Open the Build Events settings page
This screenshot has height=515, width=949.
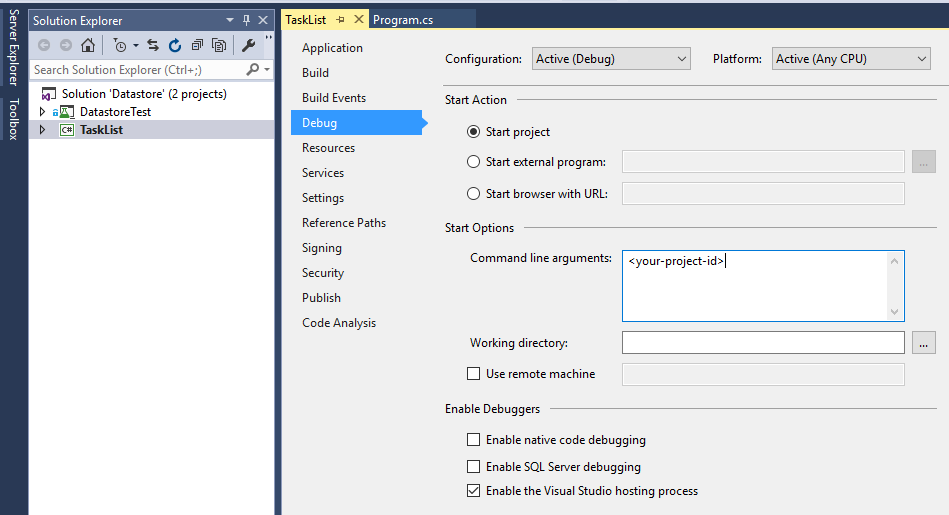click(x=334, y=98)
